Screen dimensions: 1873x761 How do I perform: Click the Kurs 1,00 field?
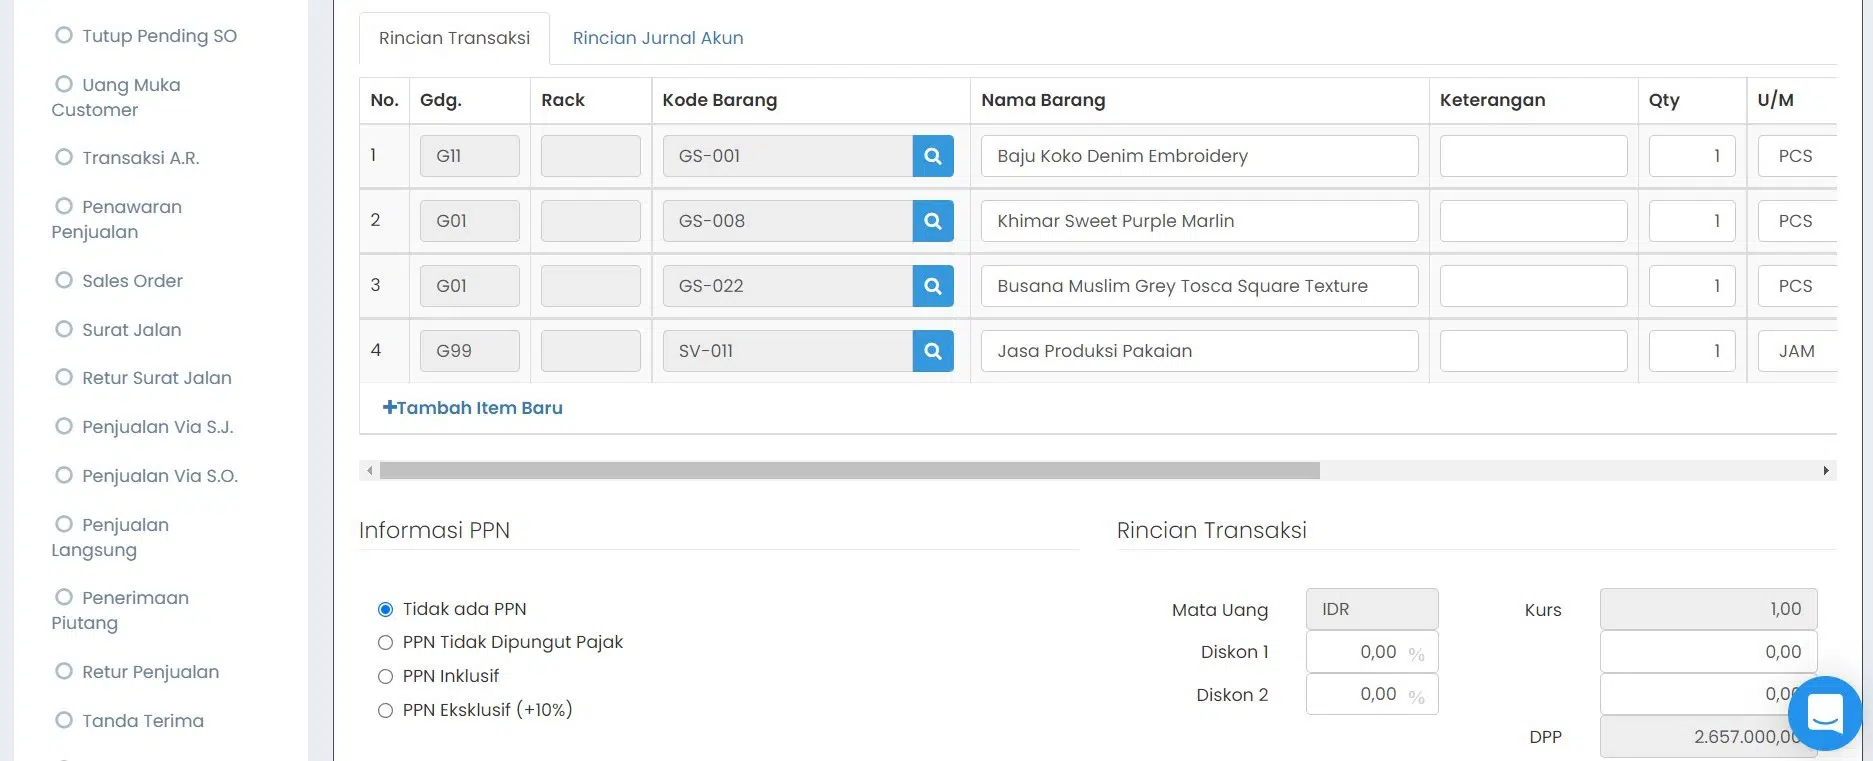click(1708, 609)
